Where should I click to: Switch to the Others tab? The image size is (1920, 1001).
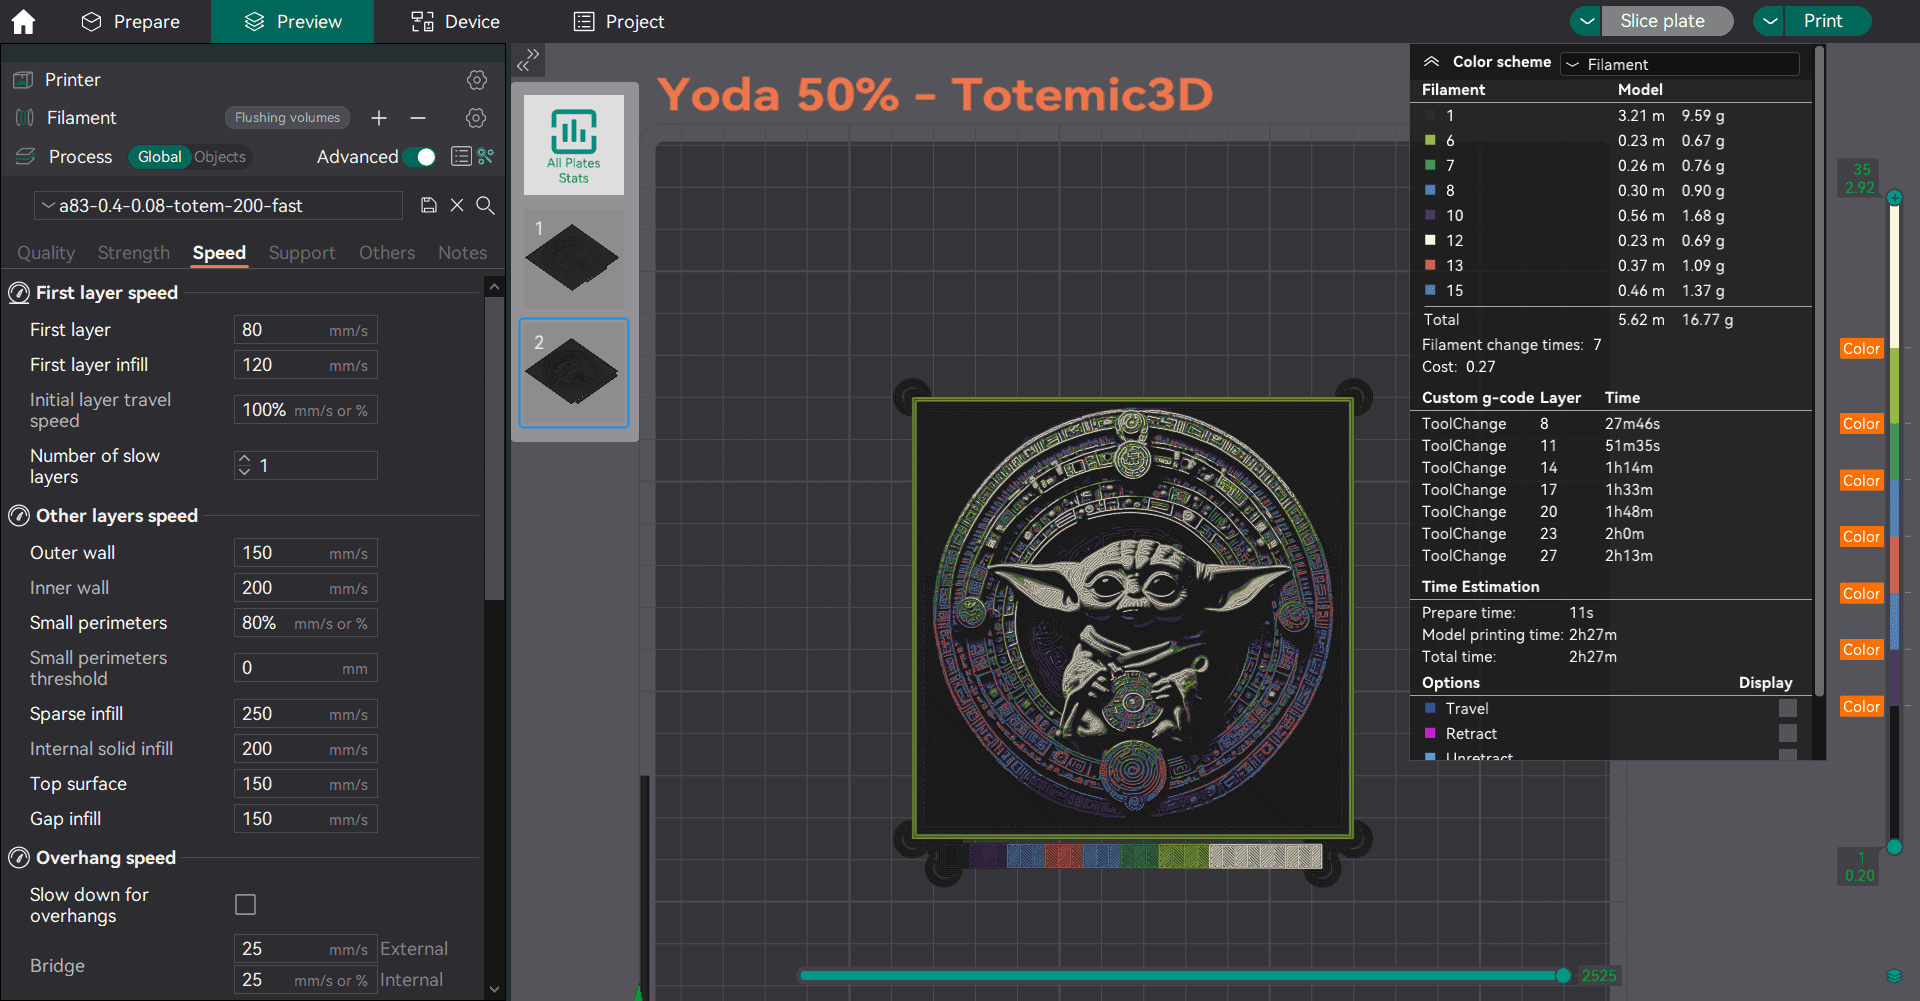click(x=387, y=253)
